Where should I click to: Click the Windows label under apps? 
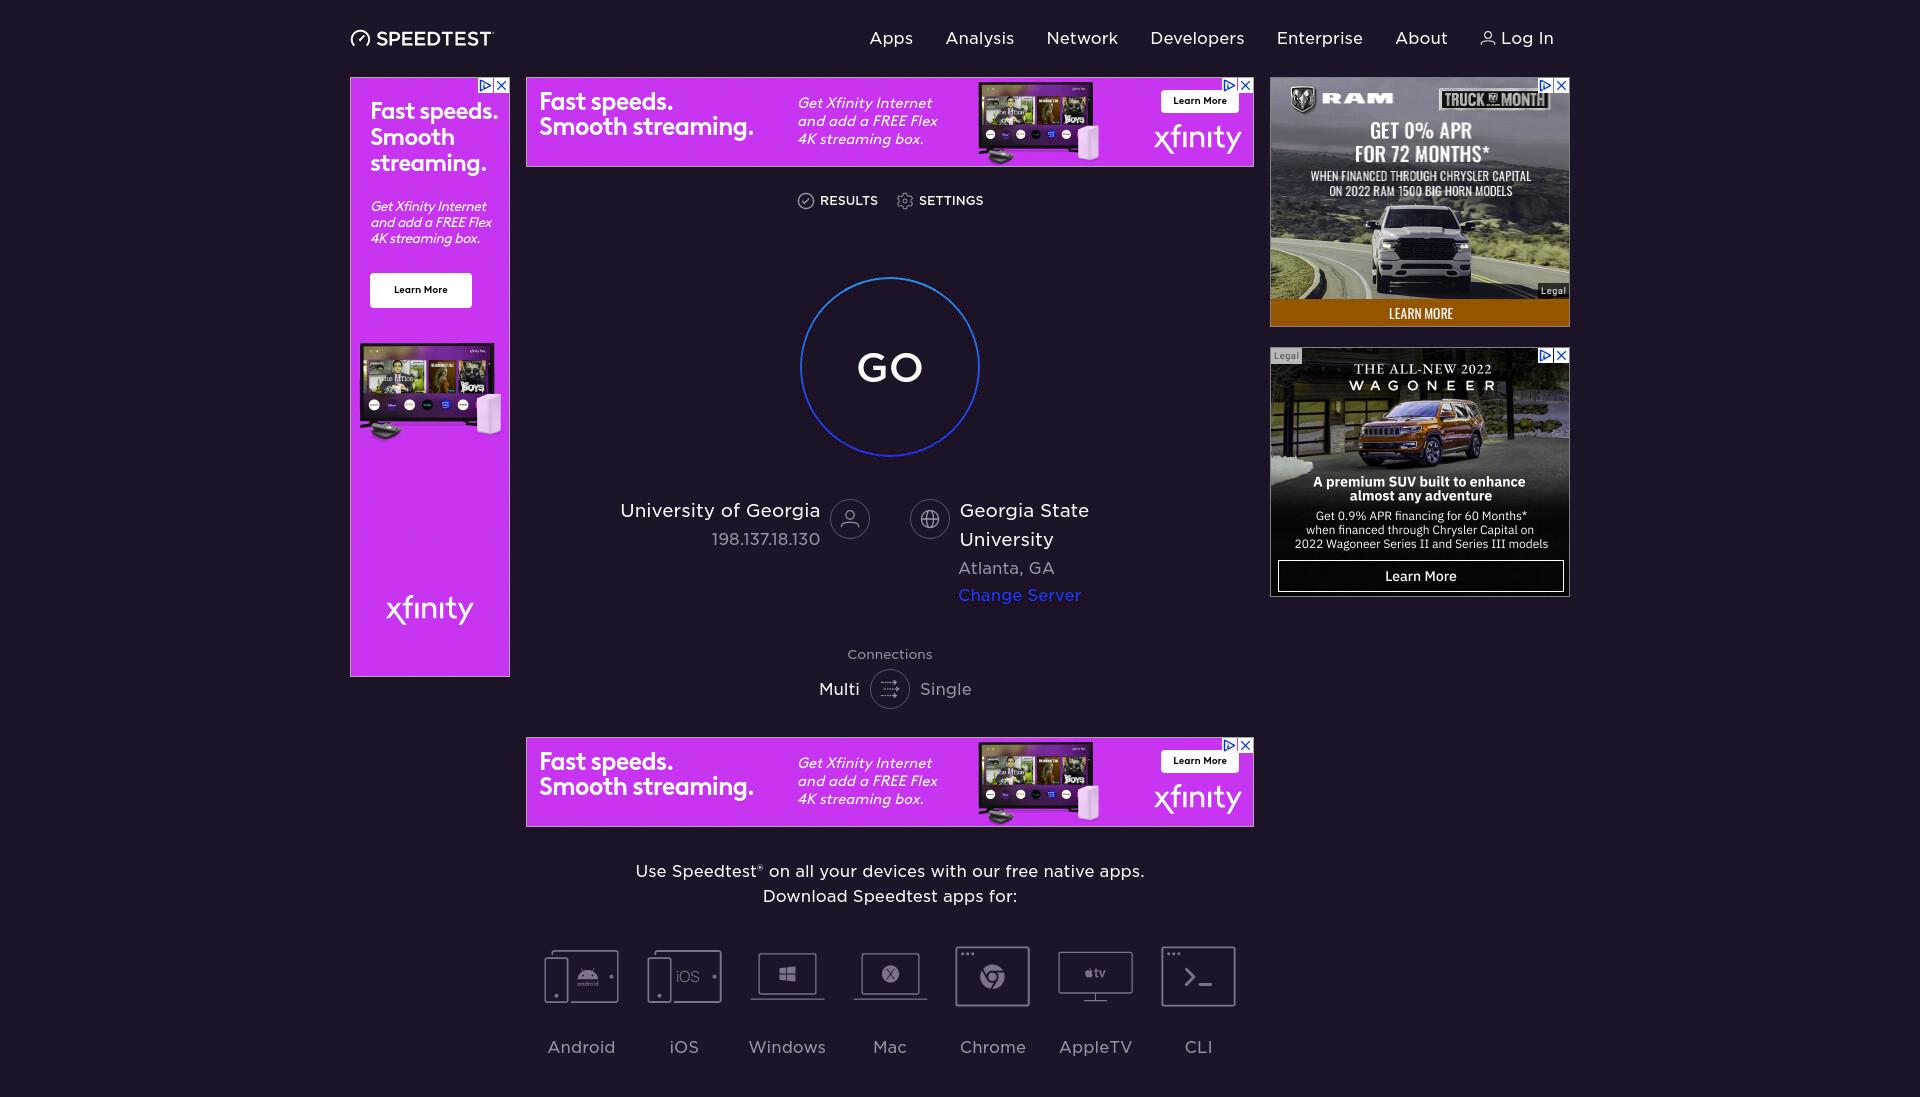(787, 1047)
